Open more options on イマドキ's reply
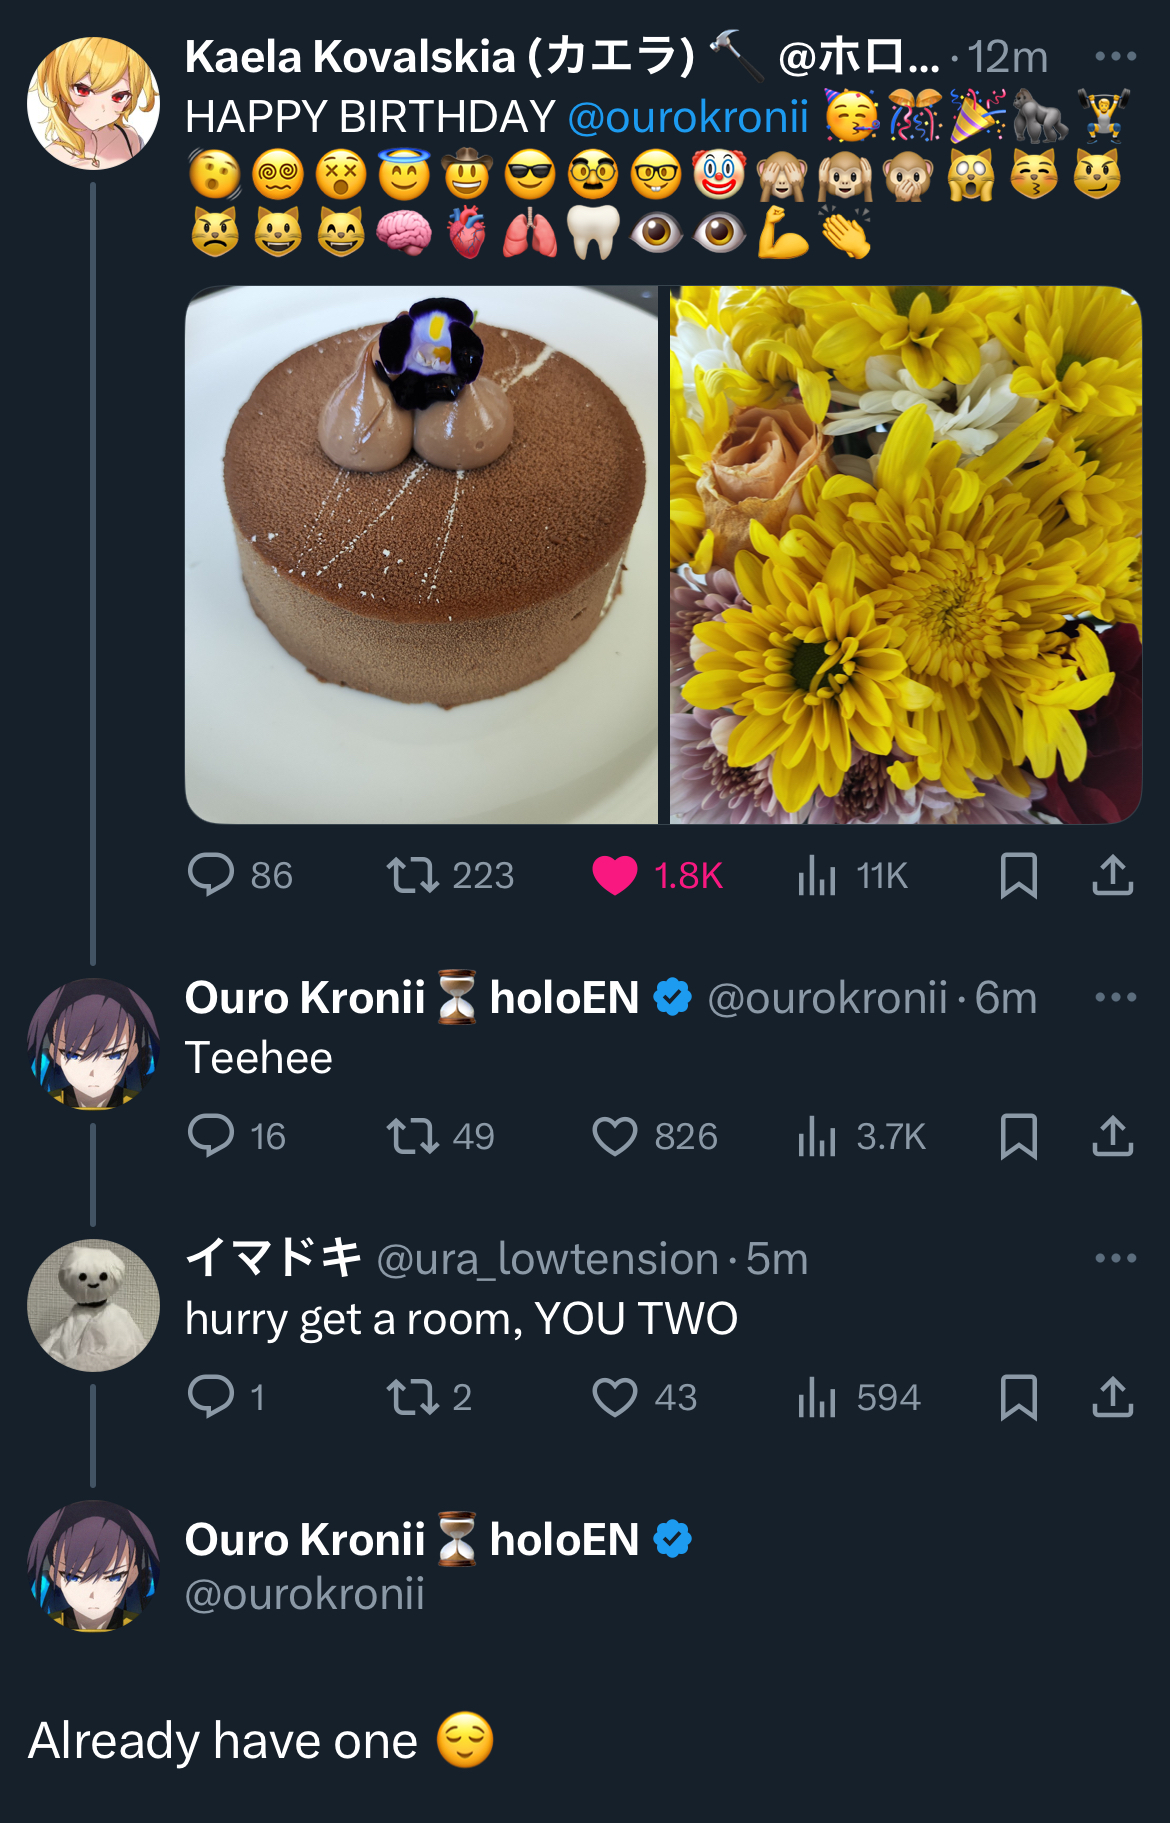Image resolution: width=1170 pixels, height=1823 pixels. click(1115, 1258)
